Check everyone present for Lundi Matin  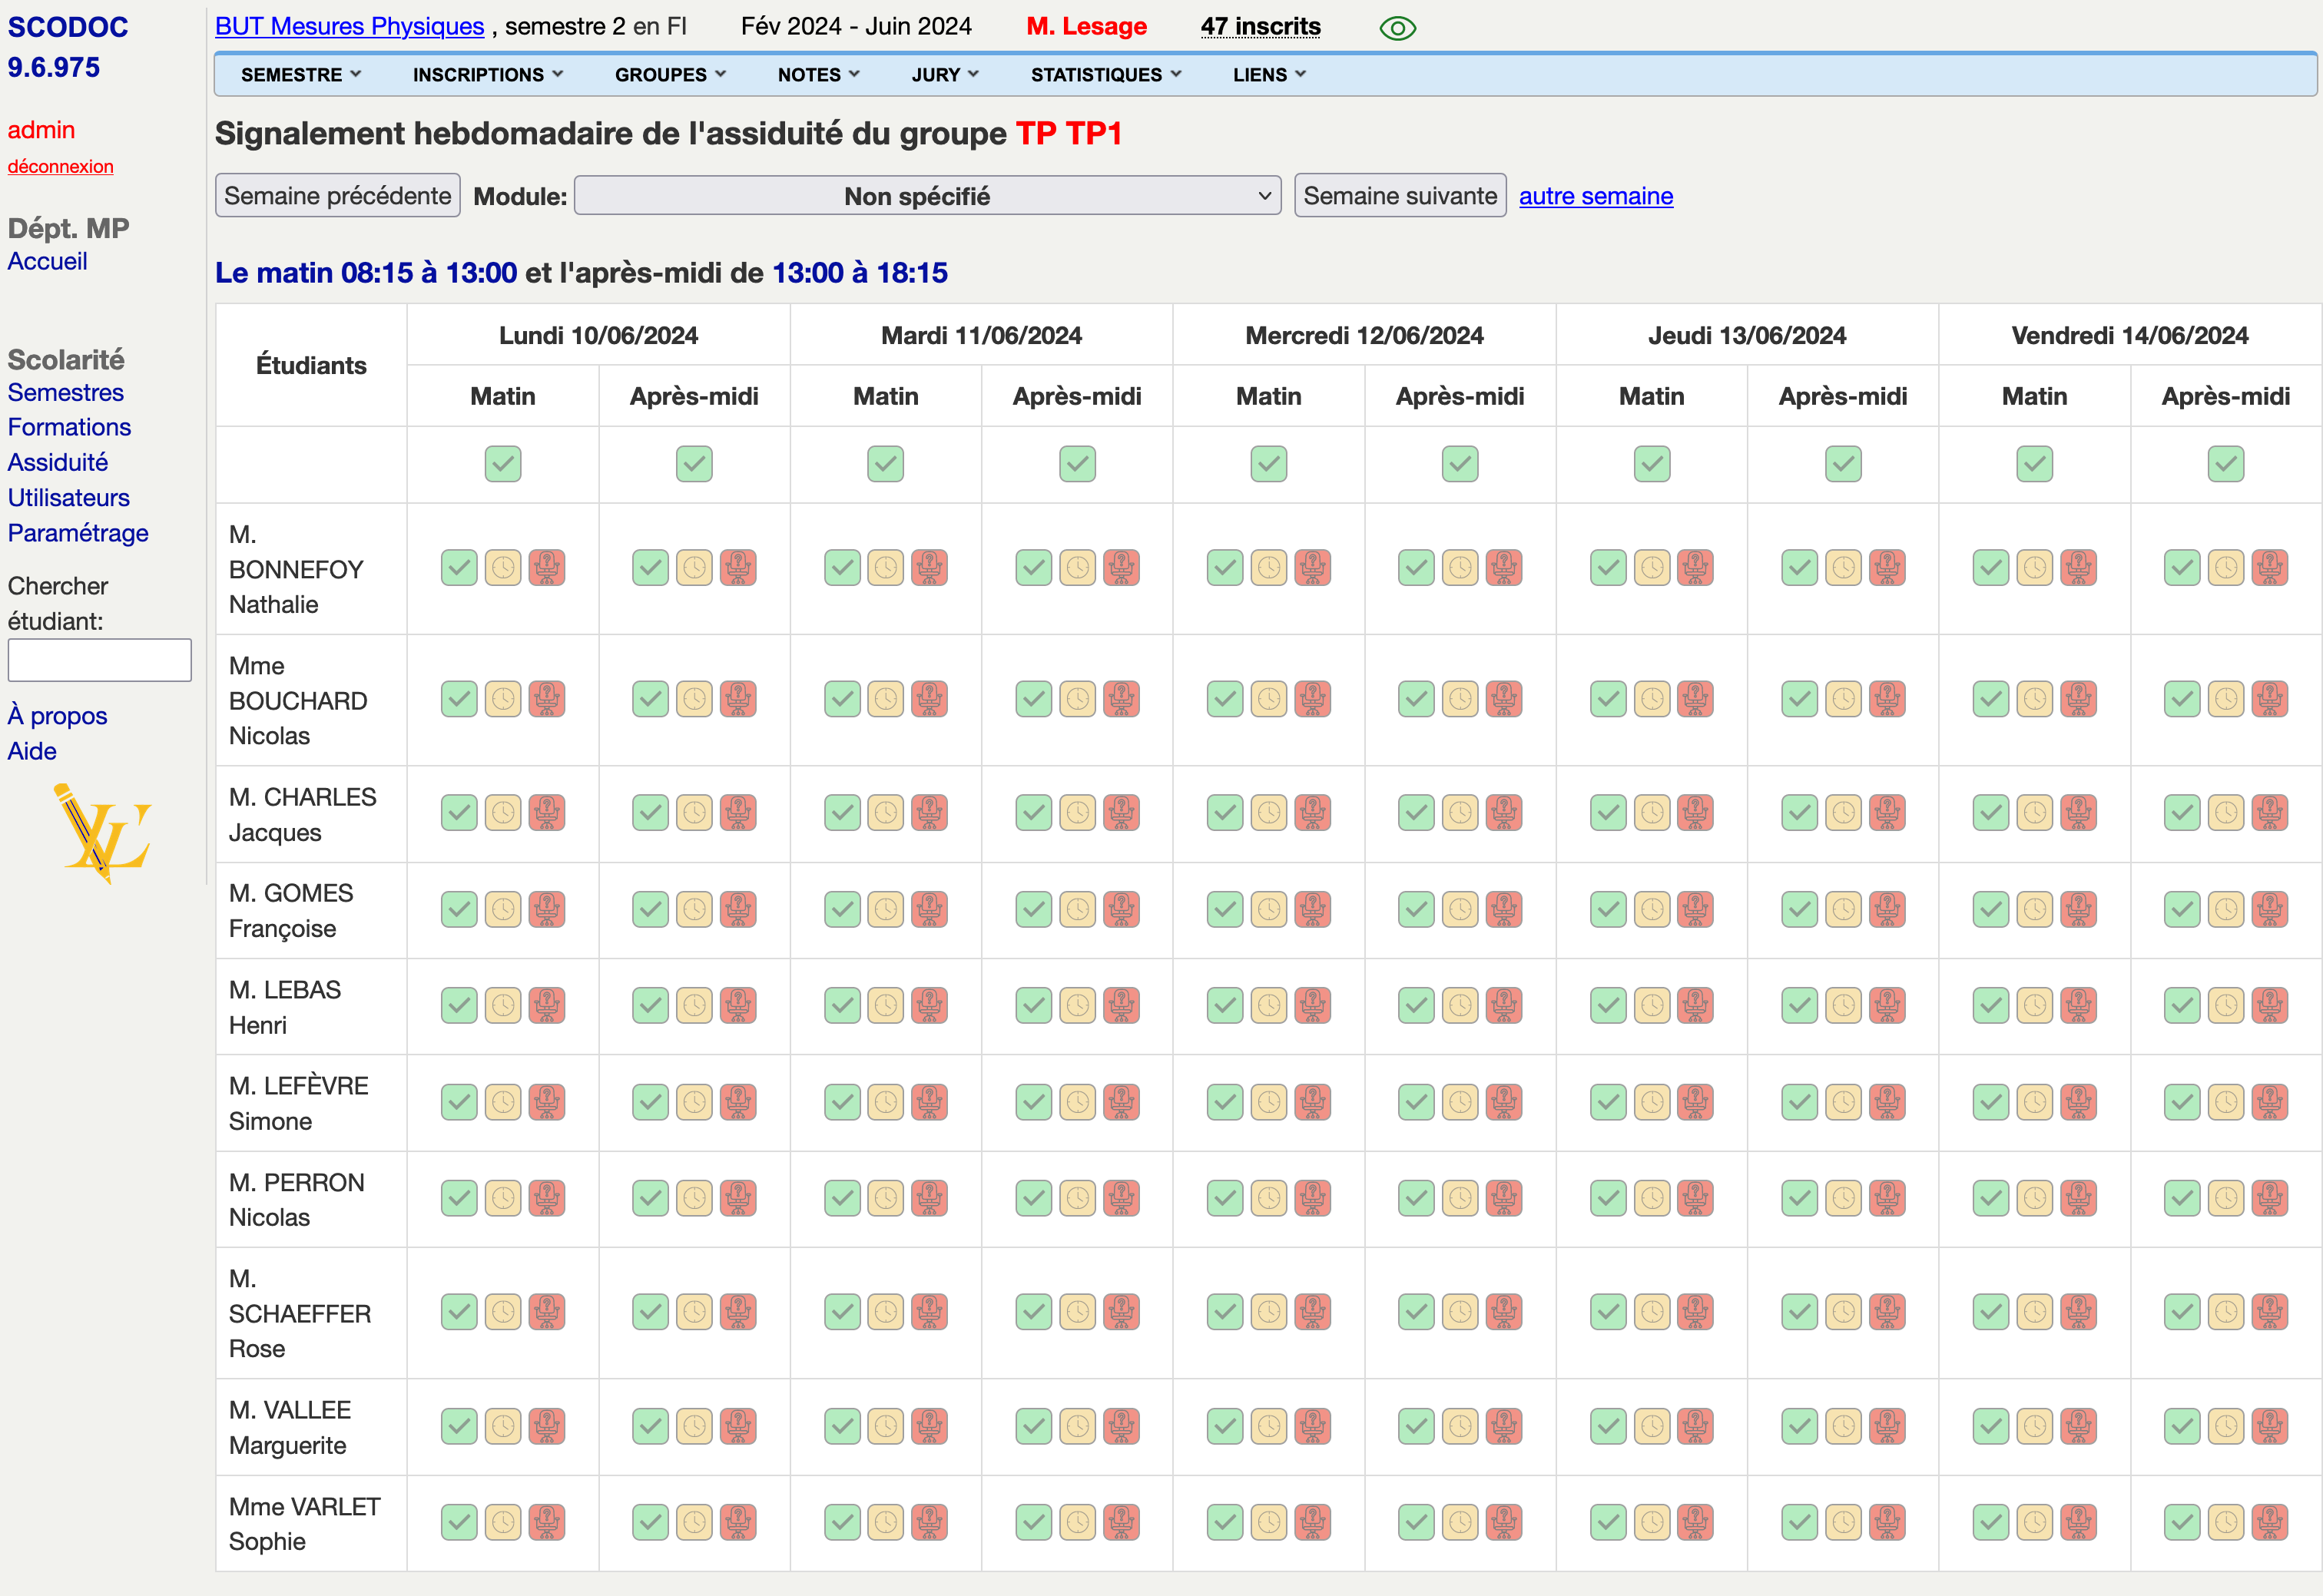(x=503, y=464)
